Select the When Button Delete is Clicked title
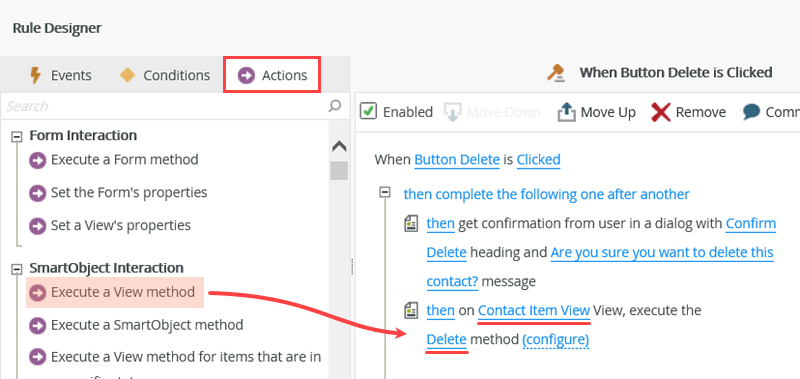 pyautogui.click(x=676, y=73)
